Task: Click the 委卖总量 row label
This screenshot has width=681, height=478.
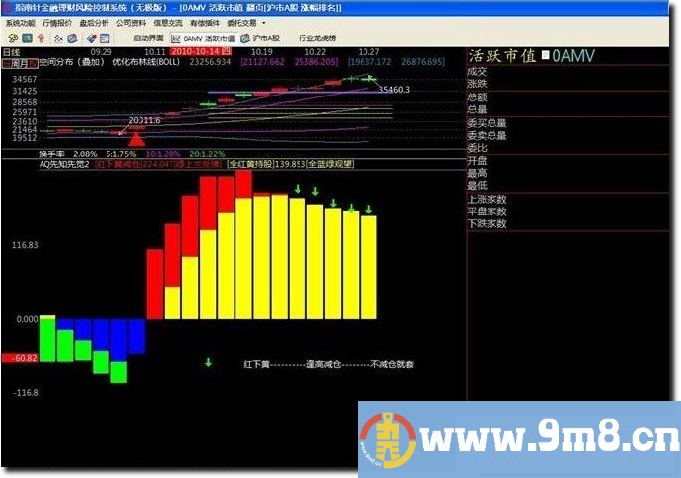Action: pos(487,135)
